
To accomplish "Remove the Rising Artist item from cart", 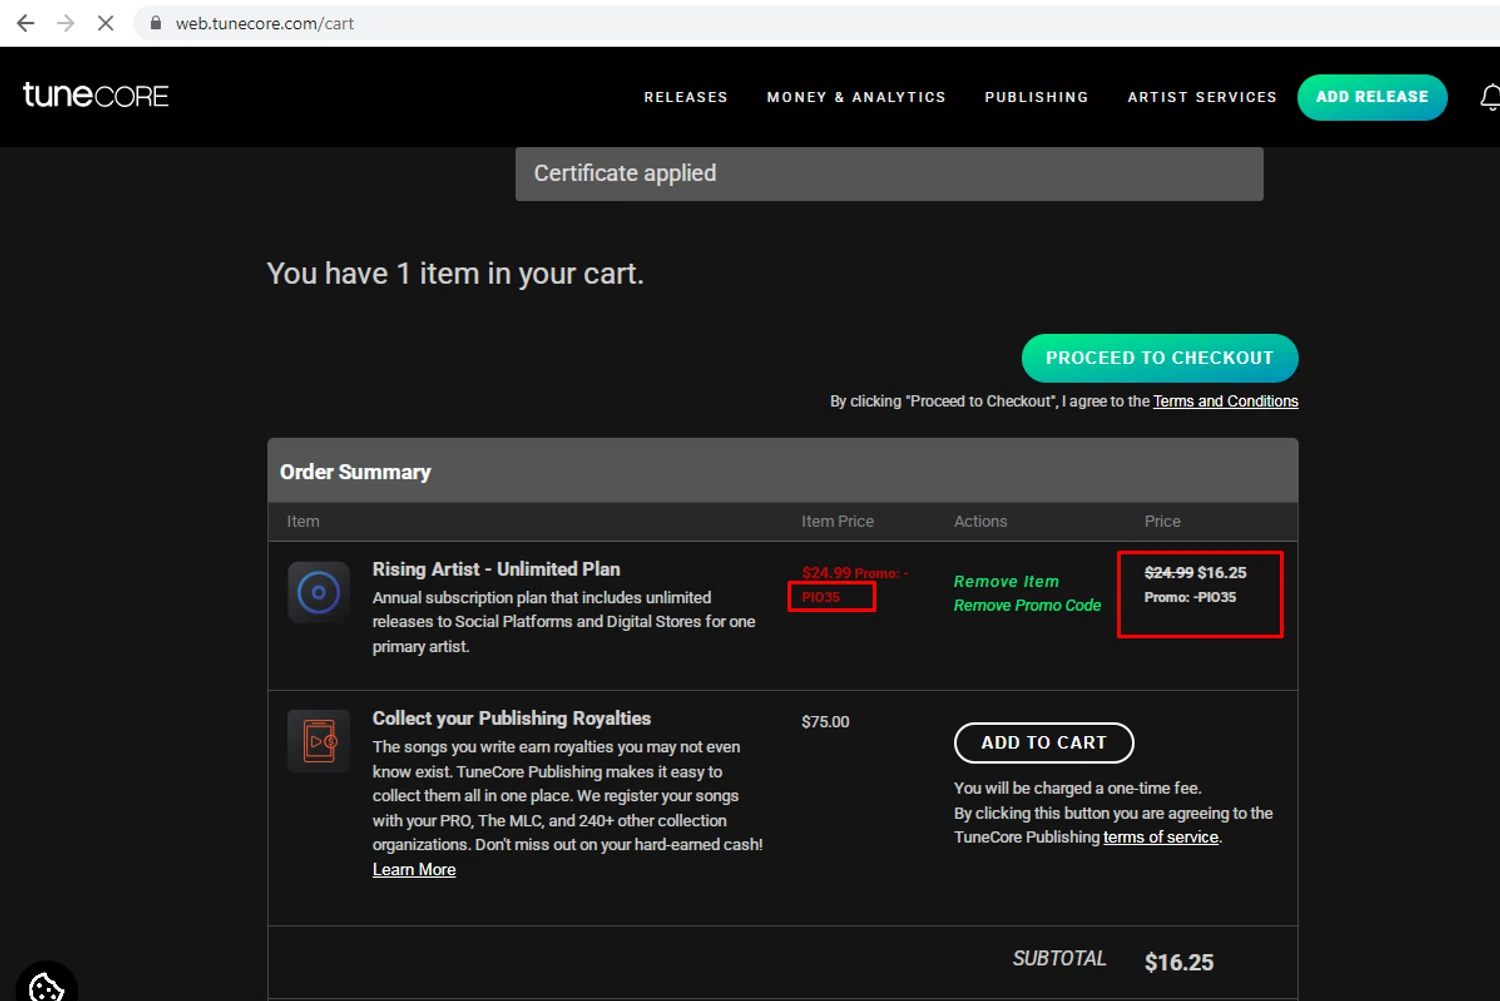I will pyautogui.click(x=1006, y=581).
